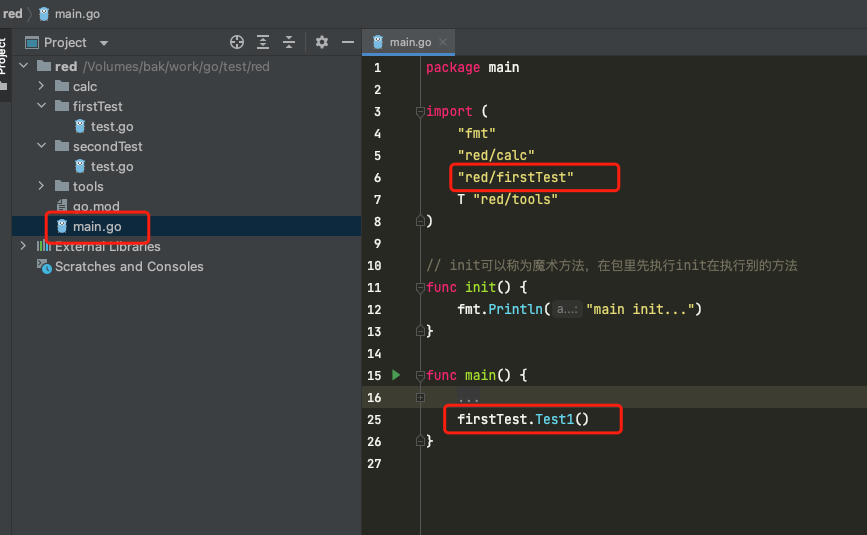Select main.go in project tree
This screenshot has height=535, width=867.
(x=97, y=227)
